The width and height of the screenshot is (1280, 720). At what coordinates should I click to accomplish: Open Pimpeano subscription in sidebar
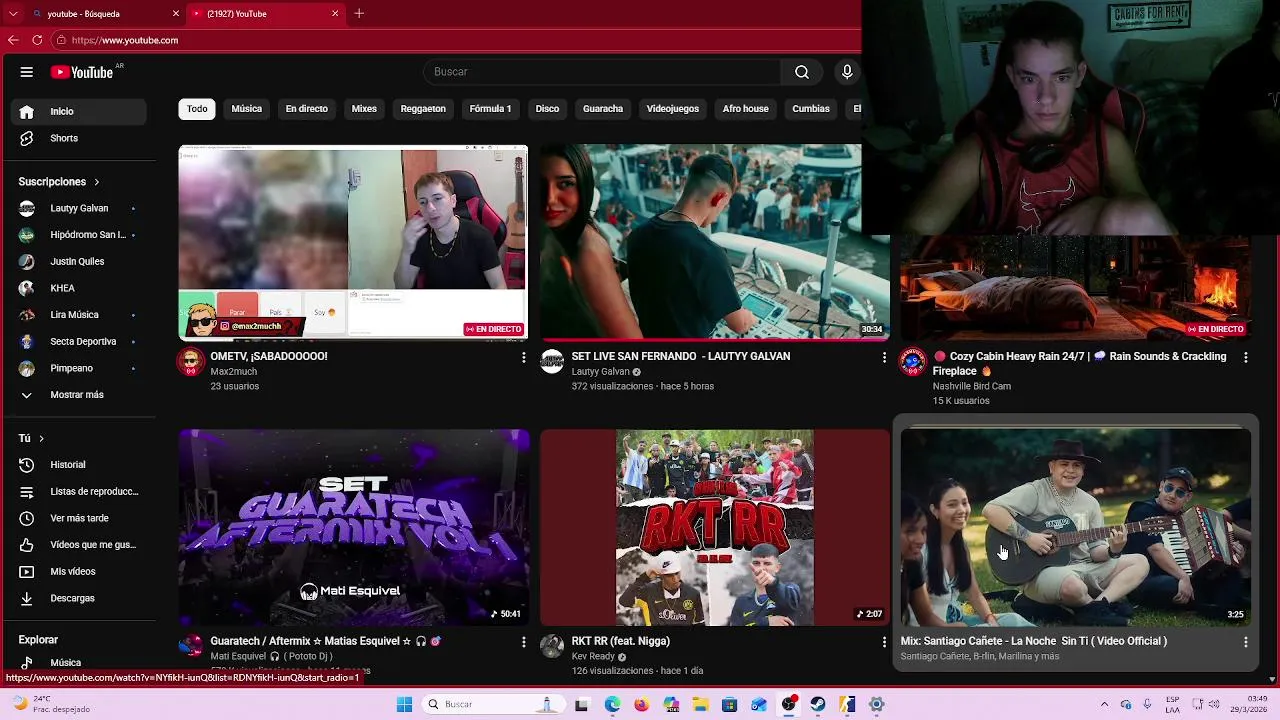80,368
